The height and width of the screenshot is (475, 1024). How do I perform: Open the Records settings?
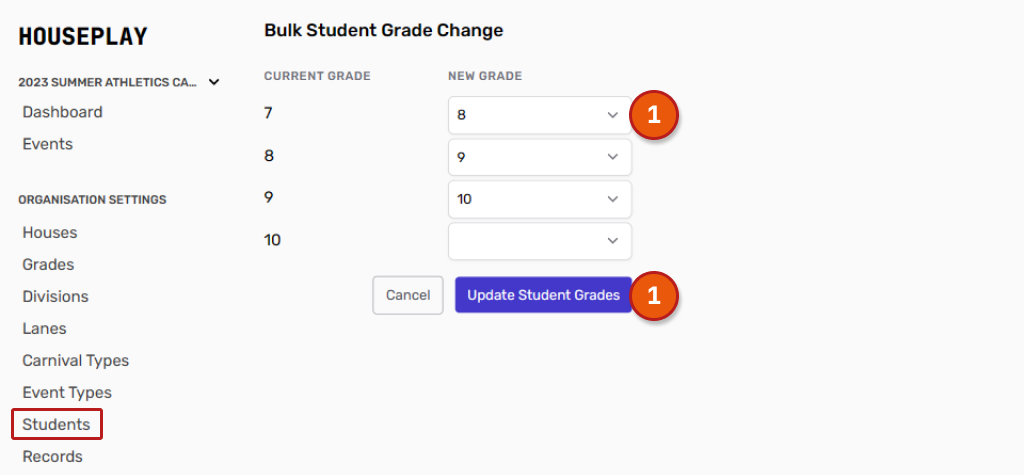pos(52,456)
